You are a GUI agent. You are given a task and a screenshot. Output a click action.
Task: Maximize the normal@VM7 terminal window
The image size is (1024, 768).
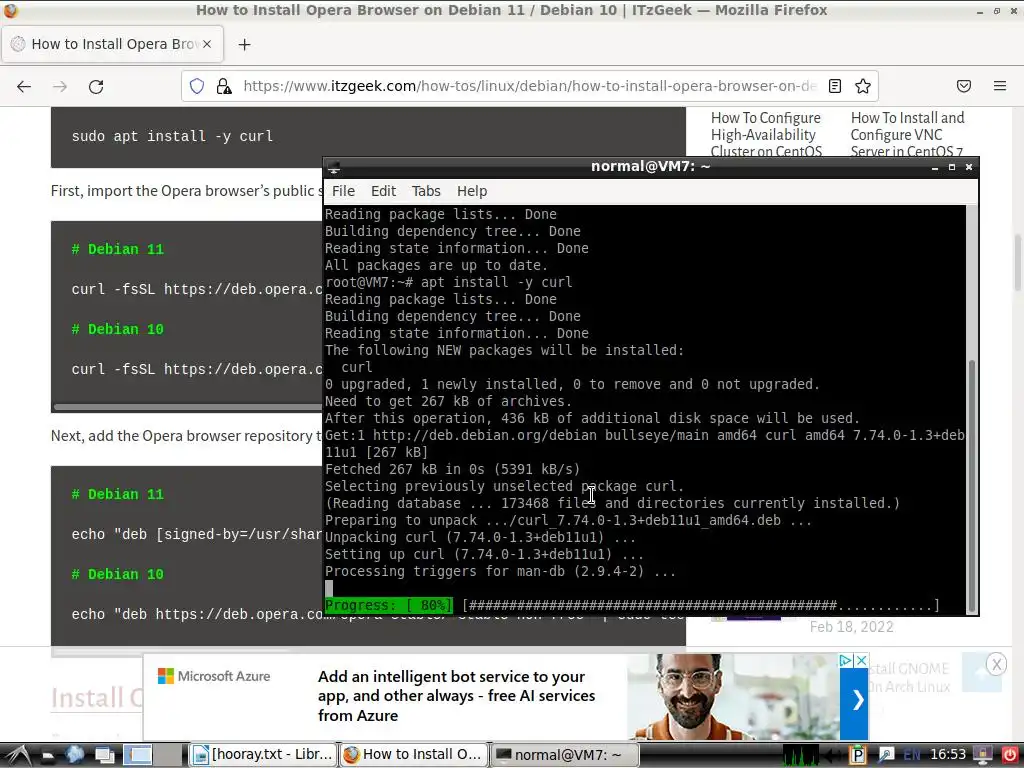click(952, 167)
